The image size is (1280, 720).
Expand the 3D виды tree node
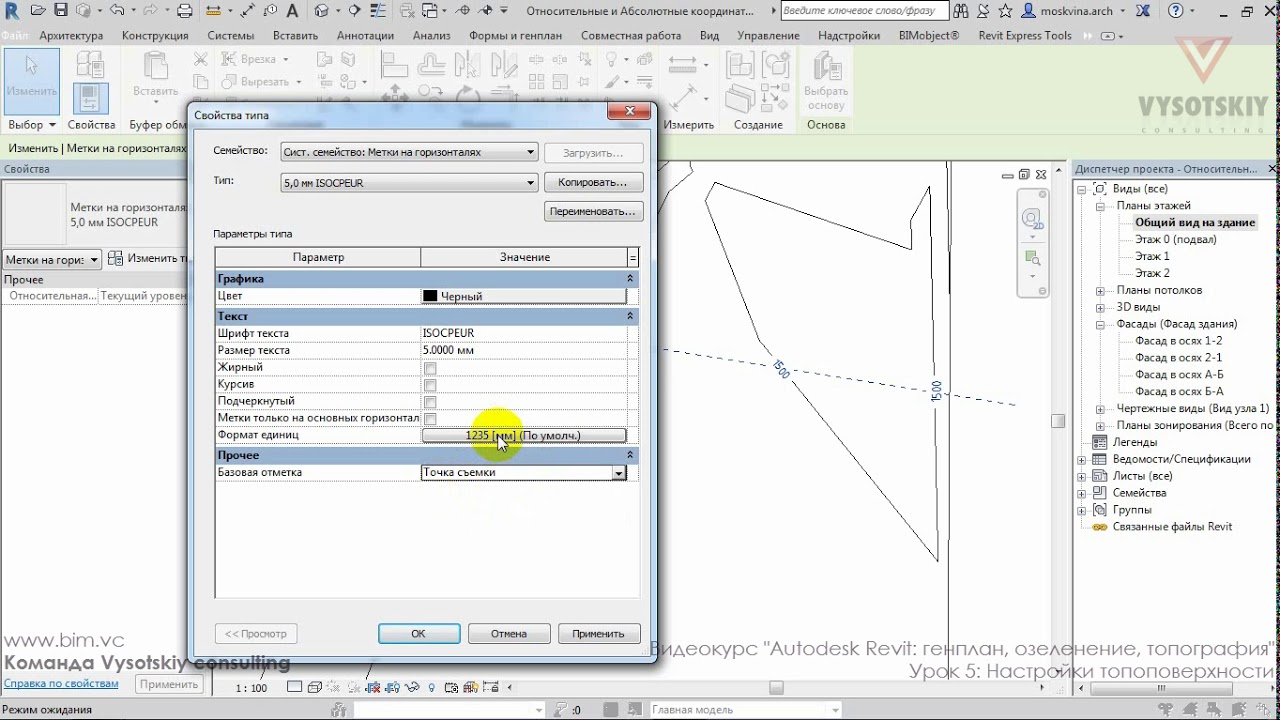[x=1100, y=307]
